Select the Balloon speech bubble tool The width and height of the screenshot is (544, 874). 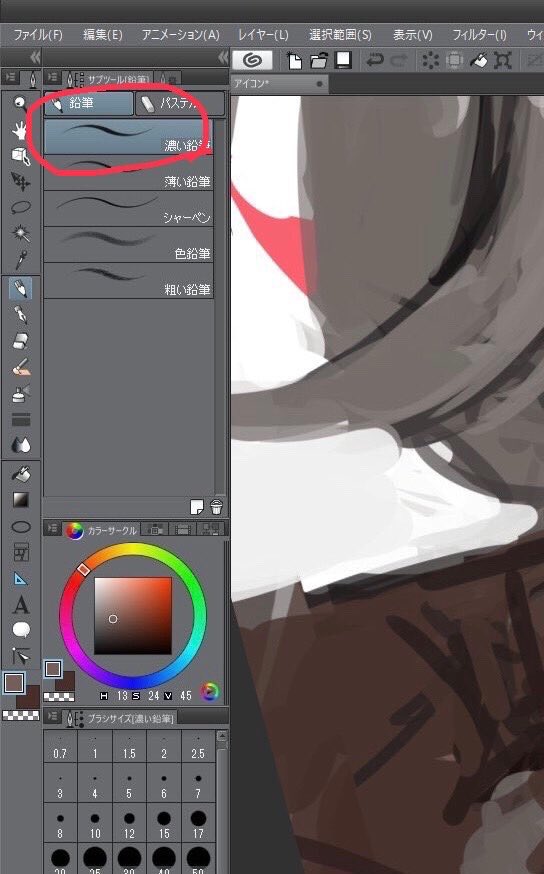20,630
